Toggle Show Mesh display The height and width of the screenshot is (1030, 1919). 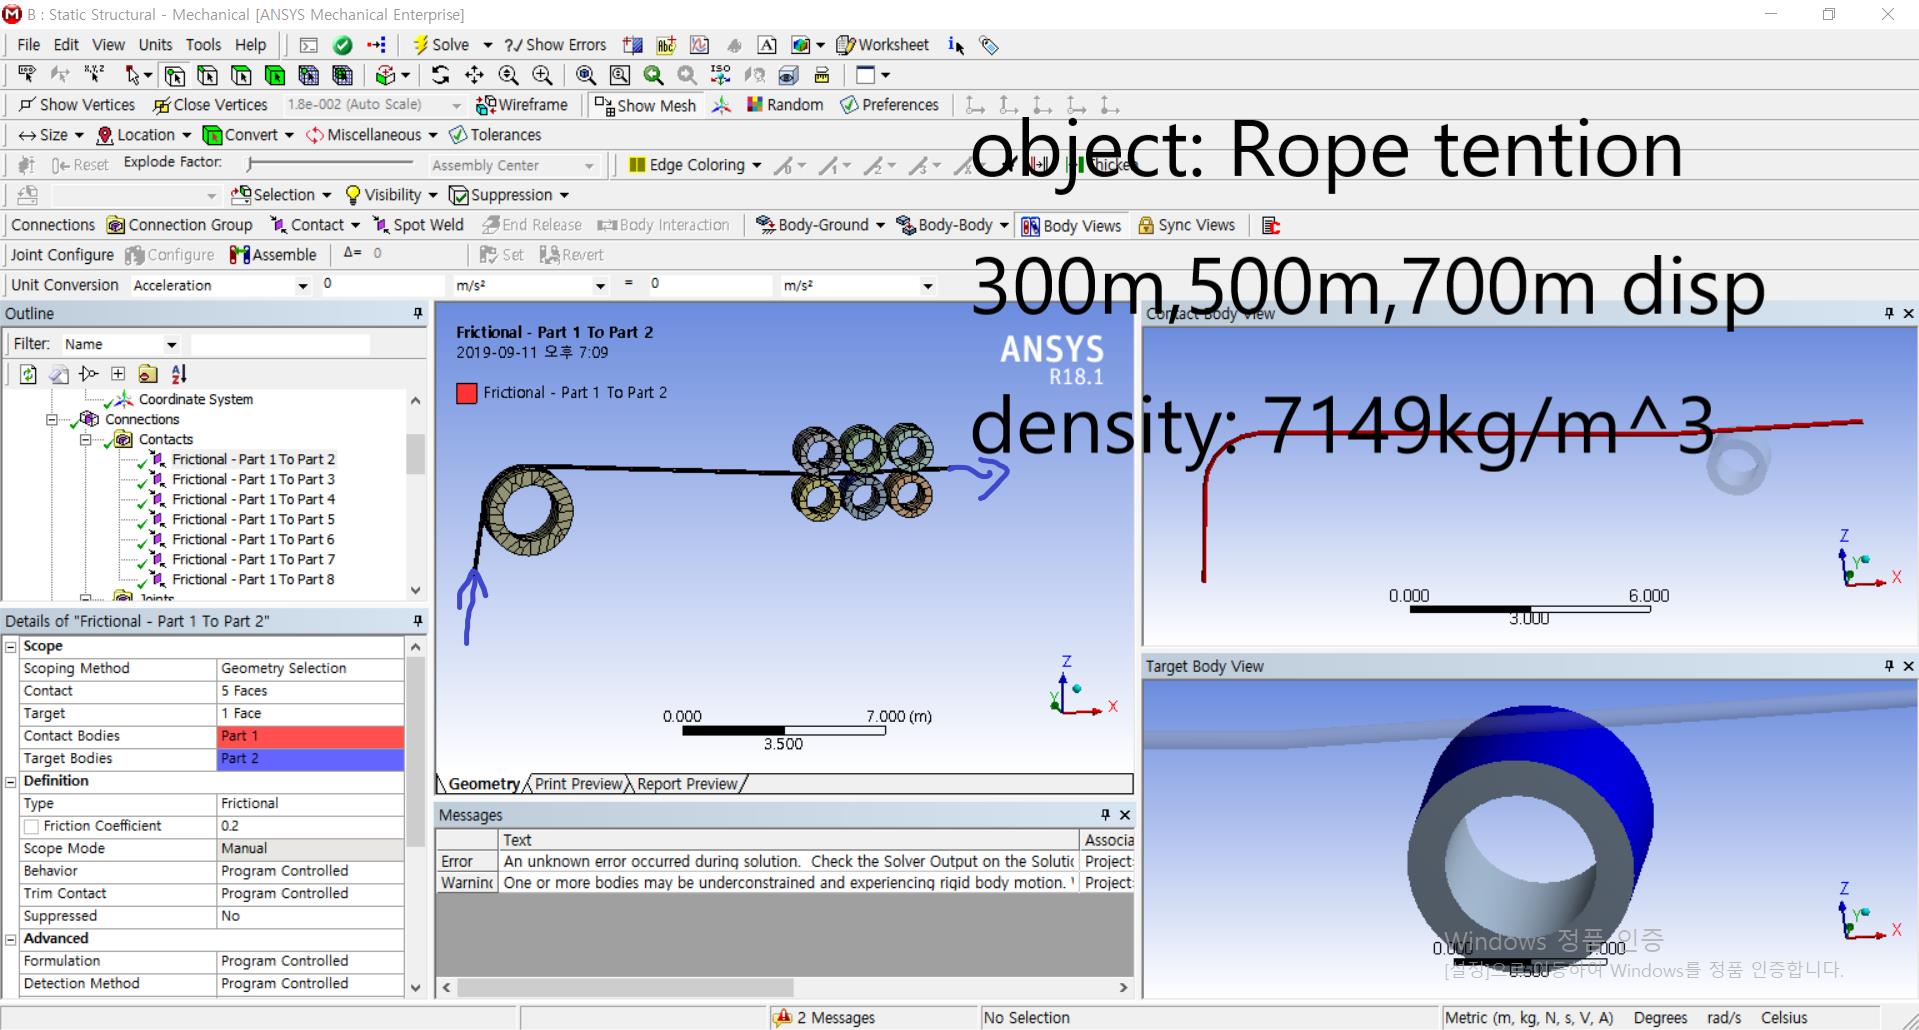click(x=645, y=105)
